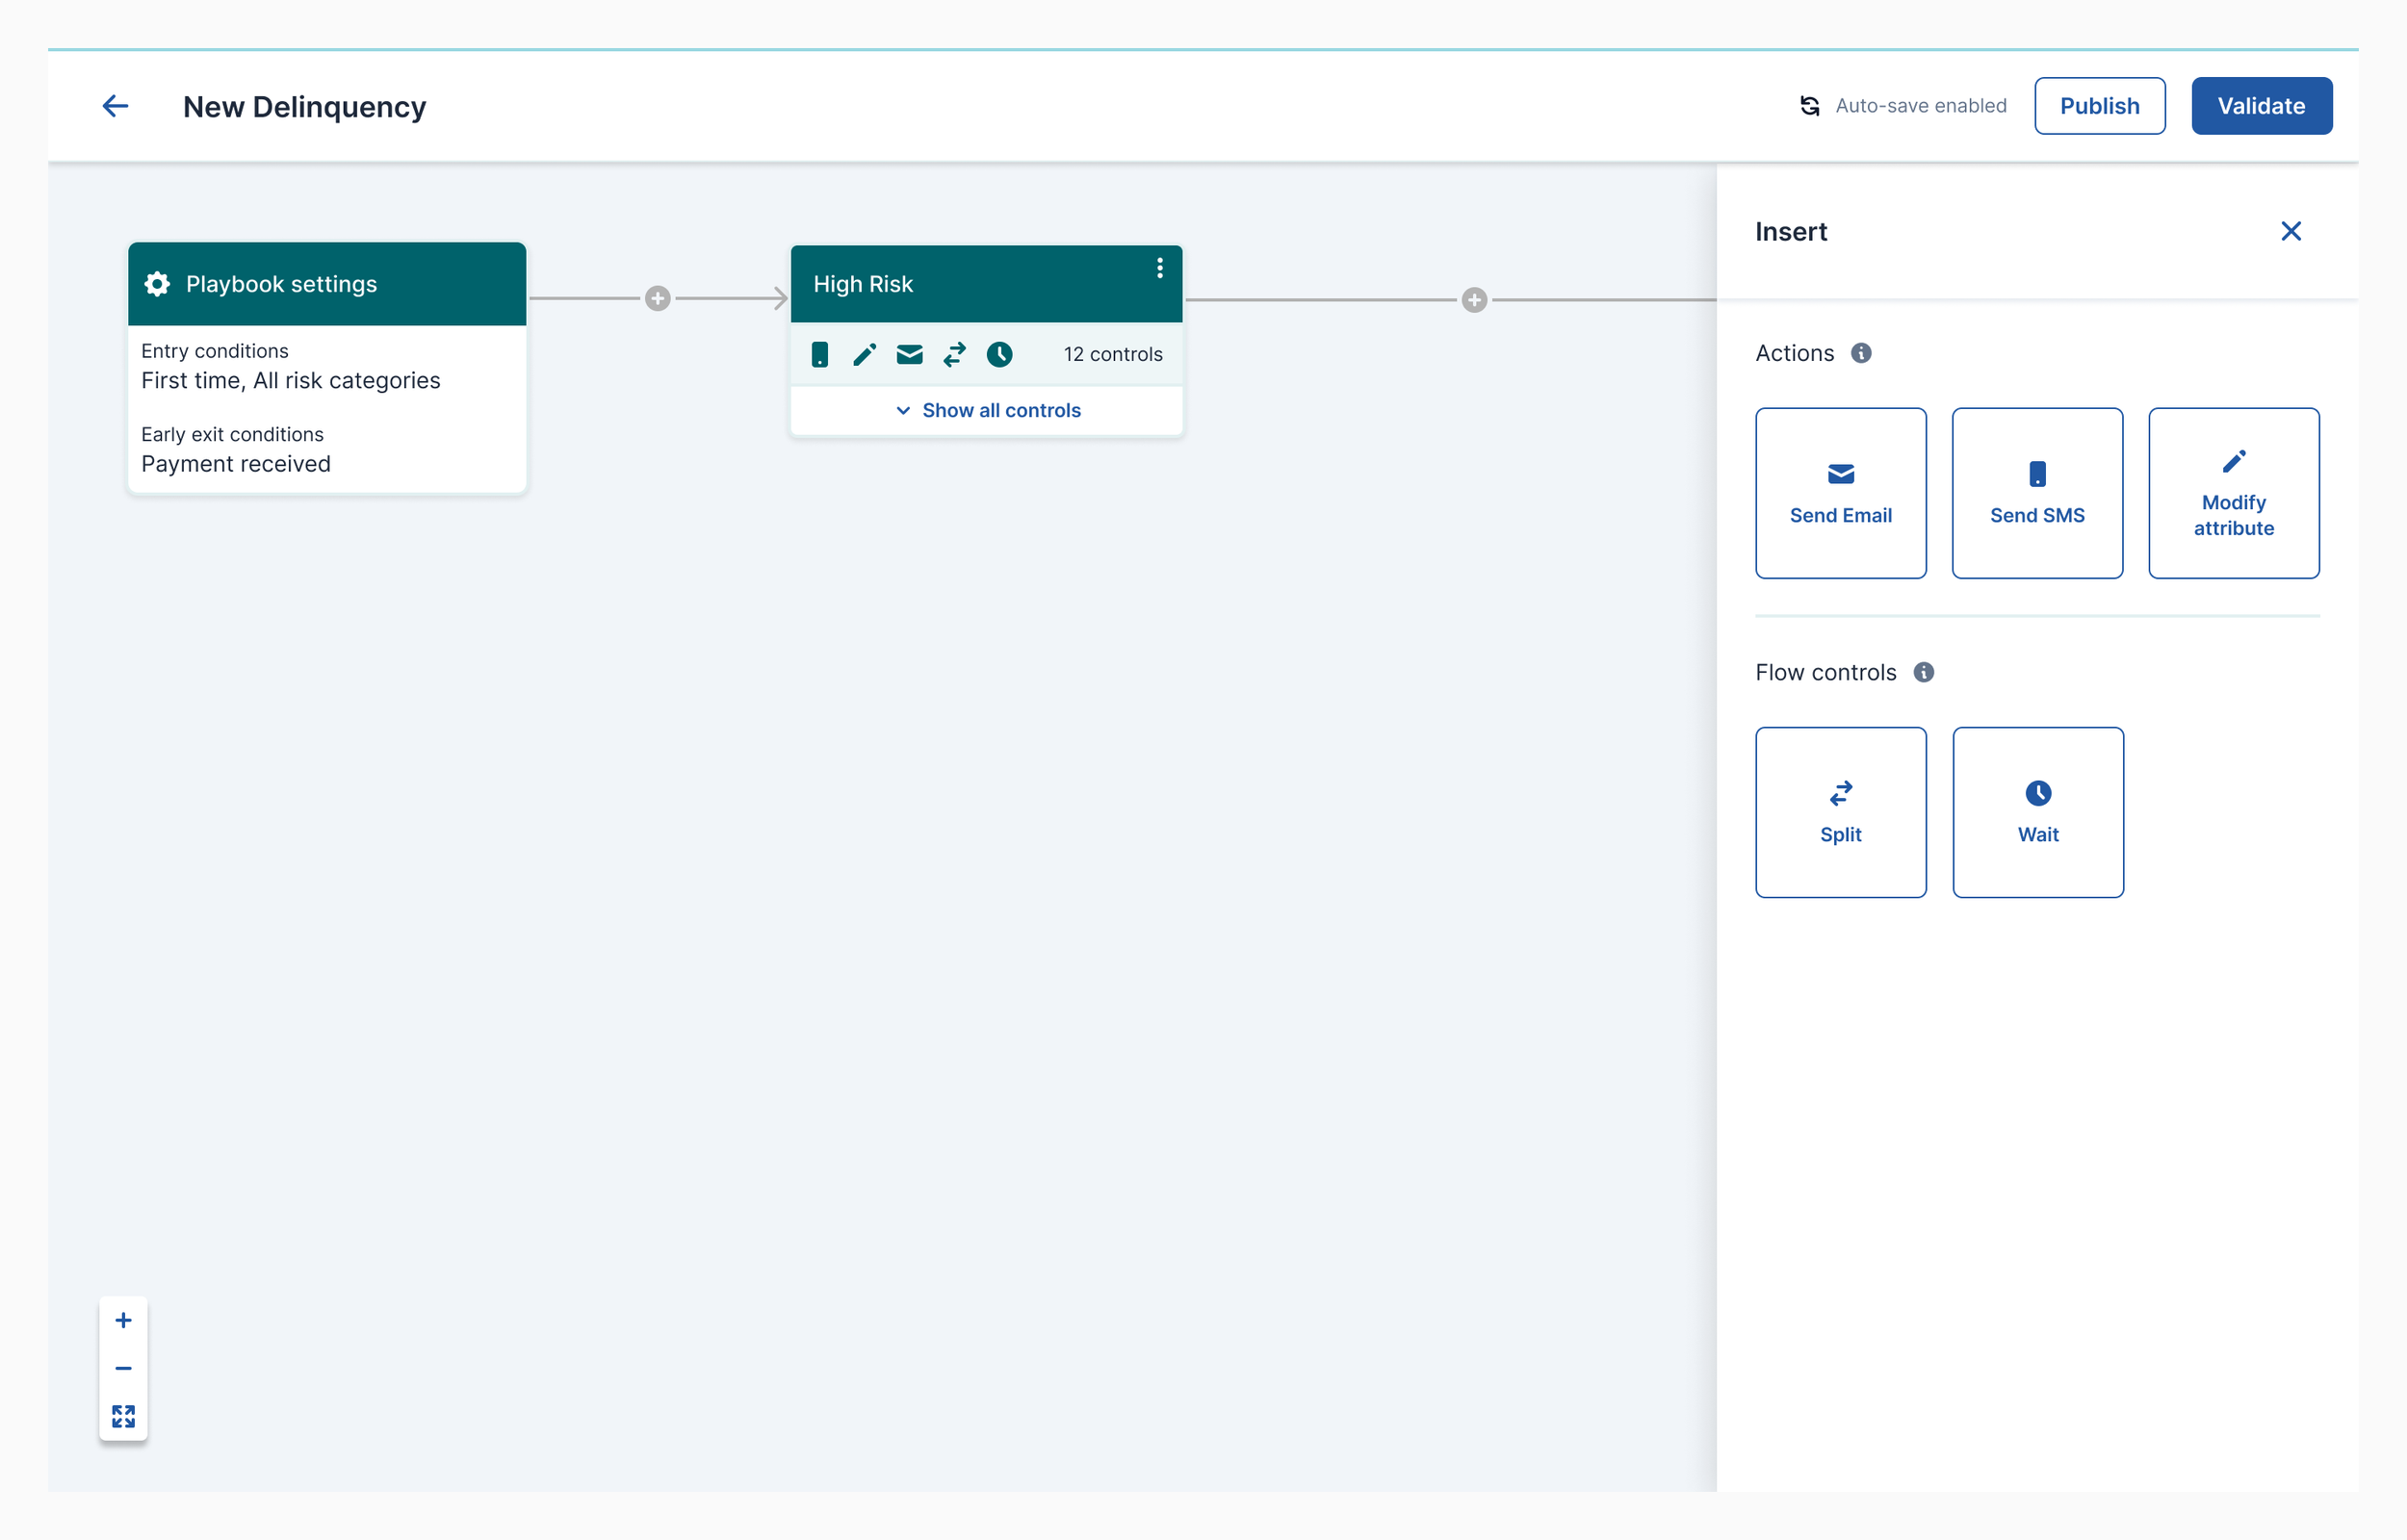Viewport: 2407px width, 1540px height.
Task: Click the envelope icon in High Risk node
Action: [909, 354]
